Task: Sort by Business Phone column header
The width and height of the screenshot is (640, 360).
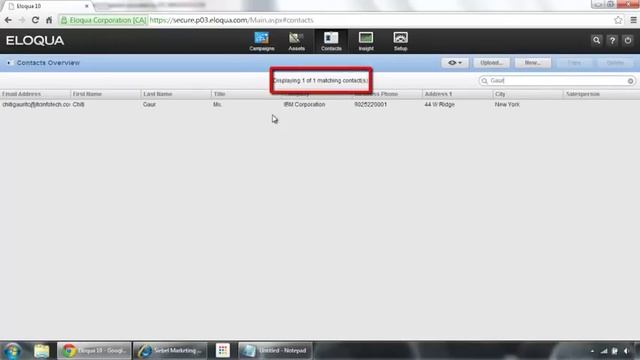Action: pyautogui.click(x=387, y=94)
